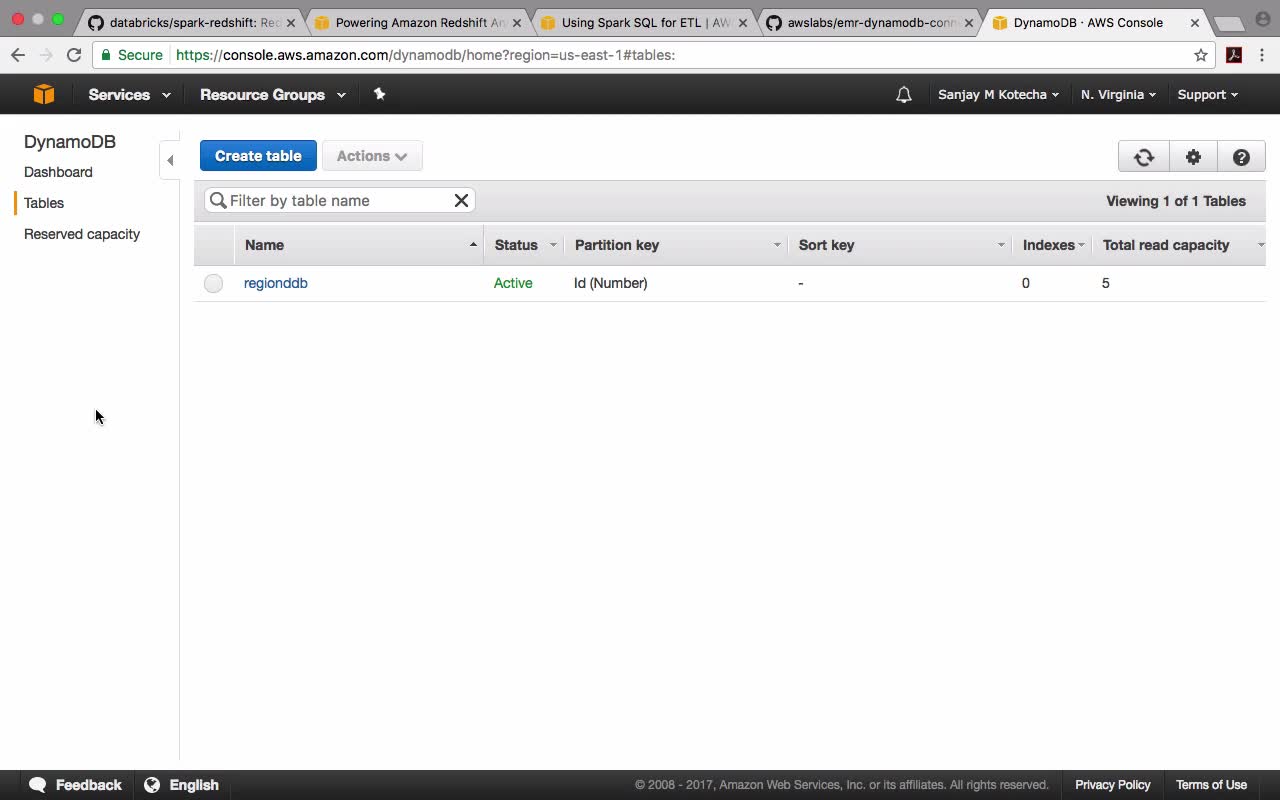
Task: Click the Create table button
Action: click(x=258, y=156)
